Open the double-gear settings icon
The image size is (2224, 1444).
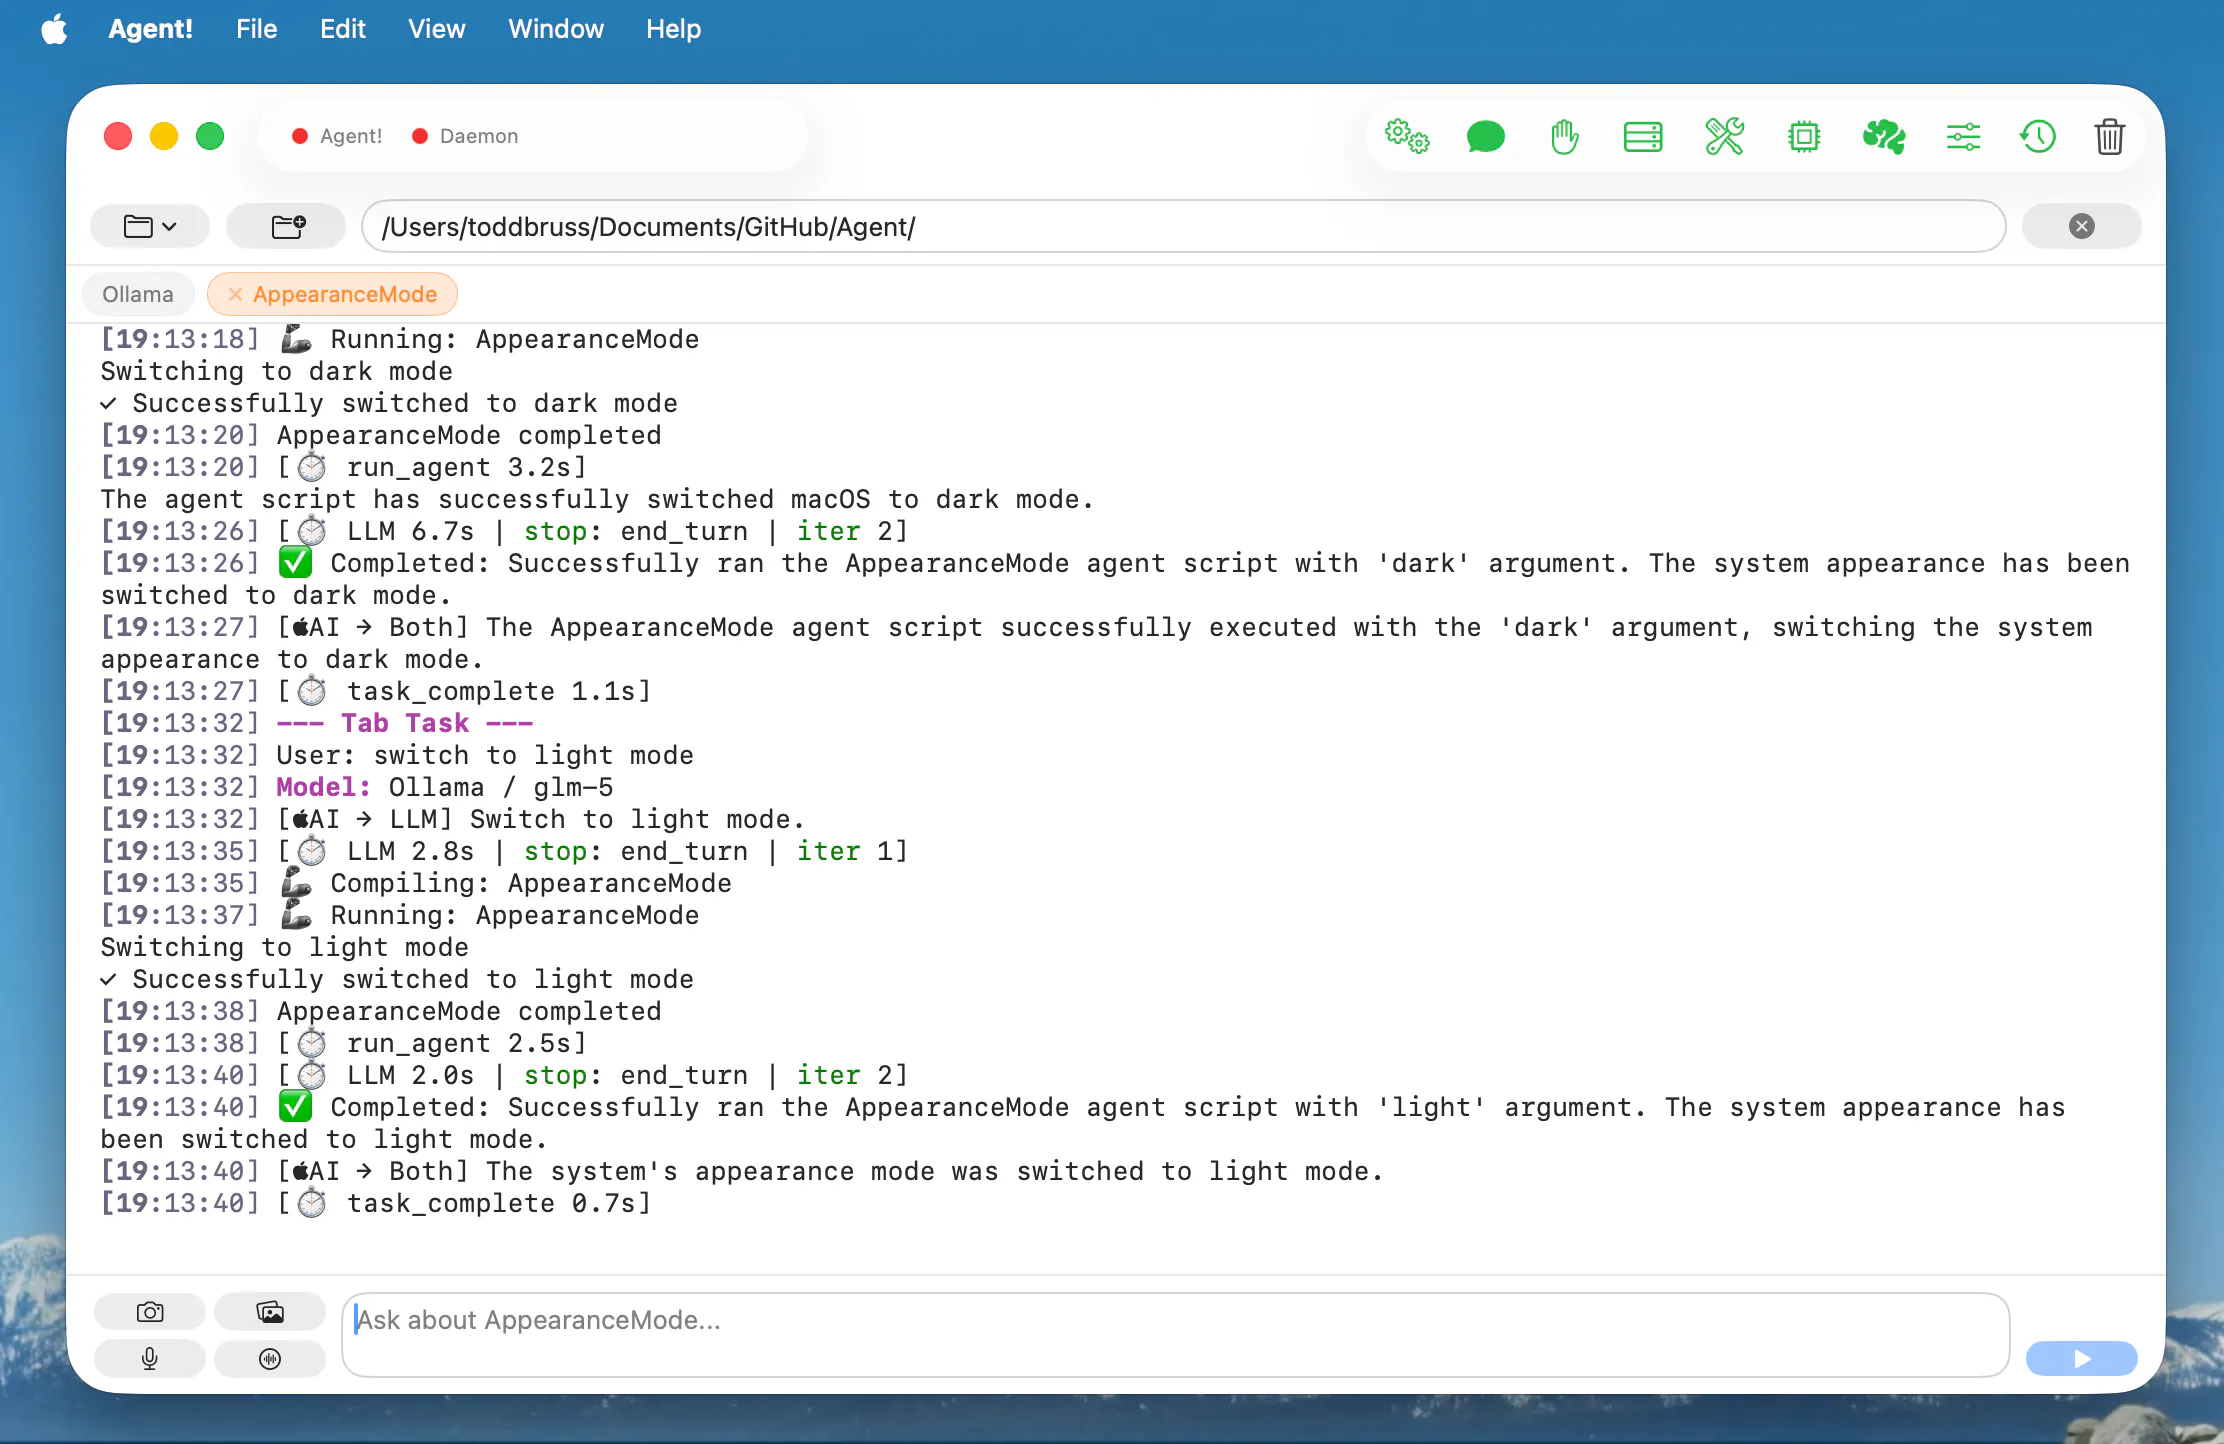1407,136
